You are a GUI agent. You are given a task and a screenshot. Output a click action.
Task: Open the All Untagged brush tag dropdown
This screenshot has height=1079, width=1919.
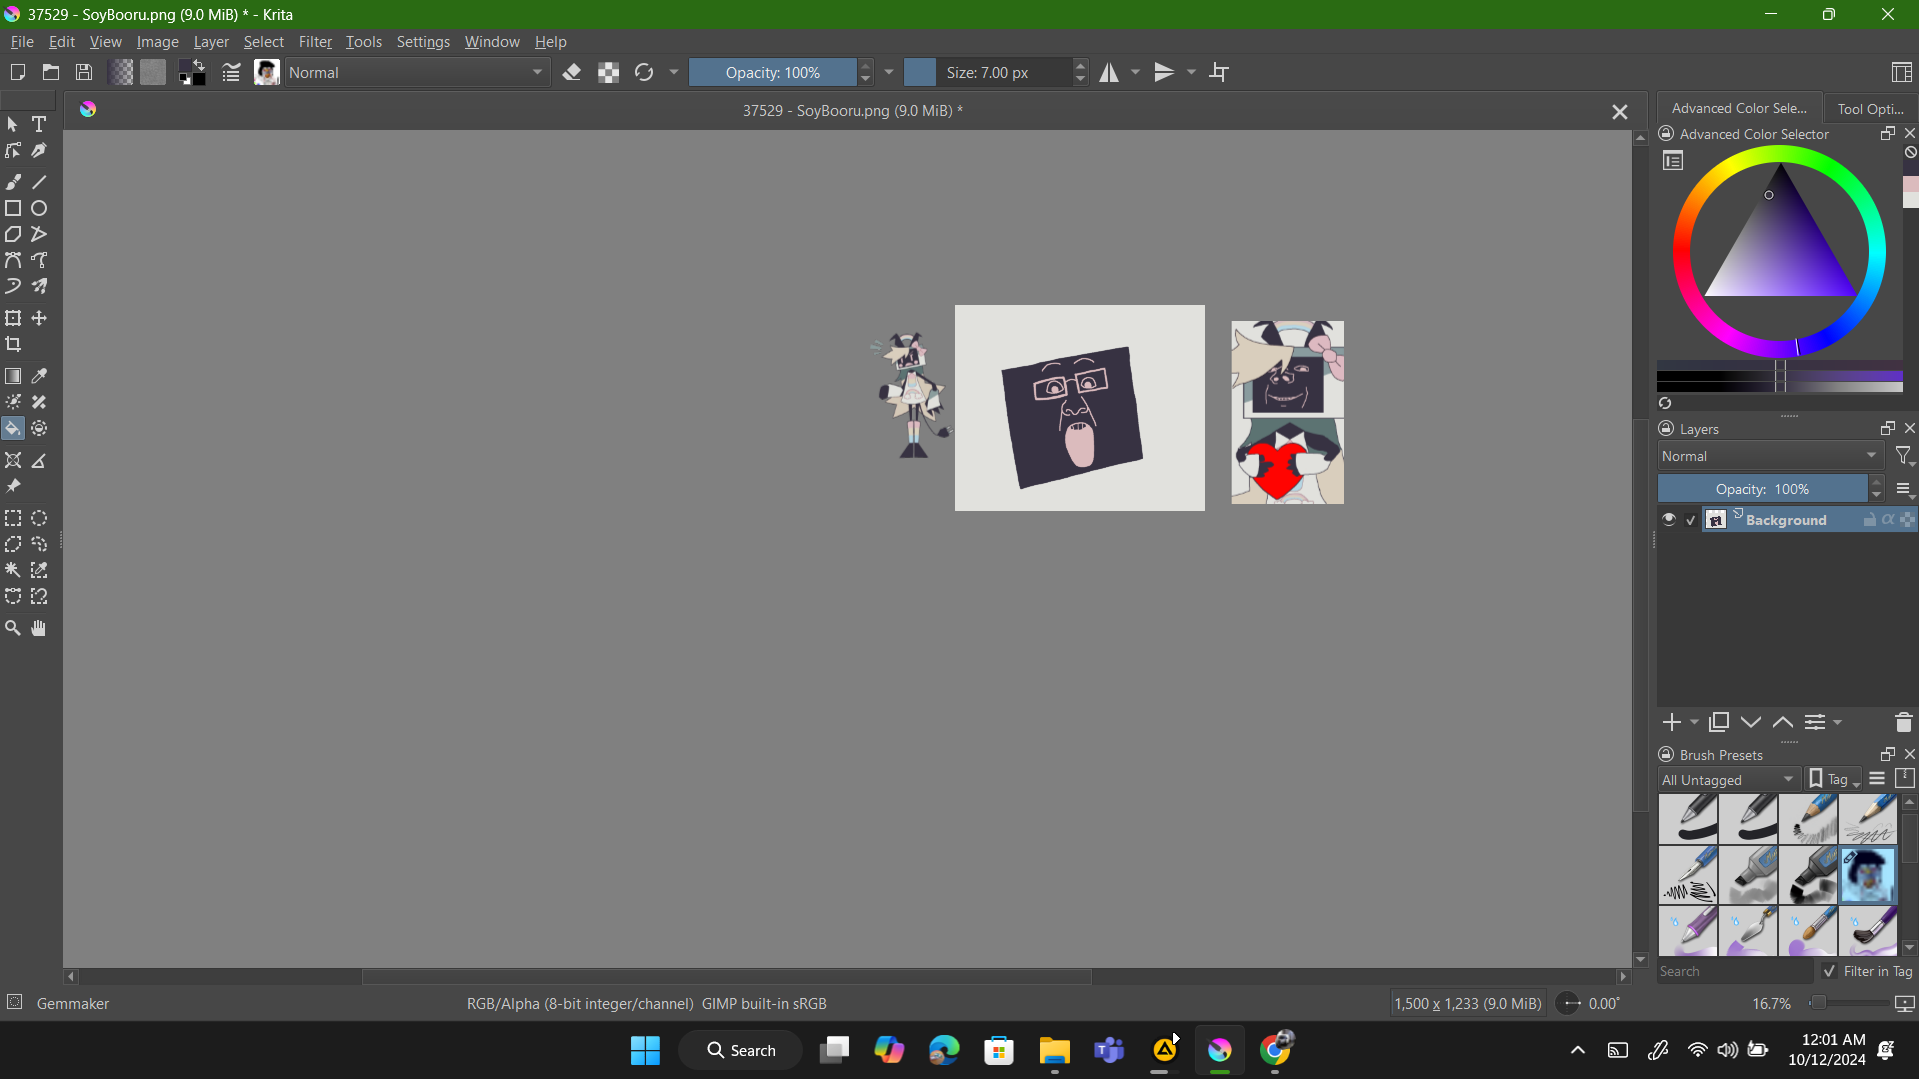pos(1729,780)
